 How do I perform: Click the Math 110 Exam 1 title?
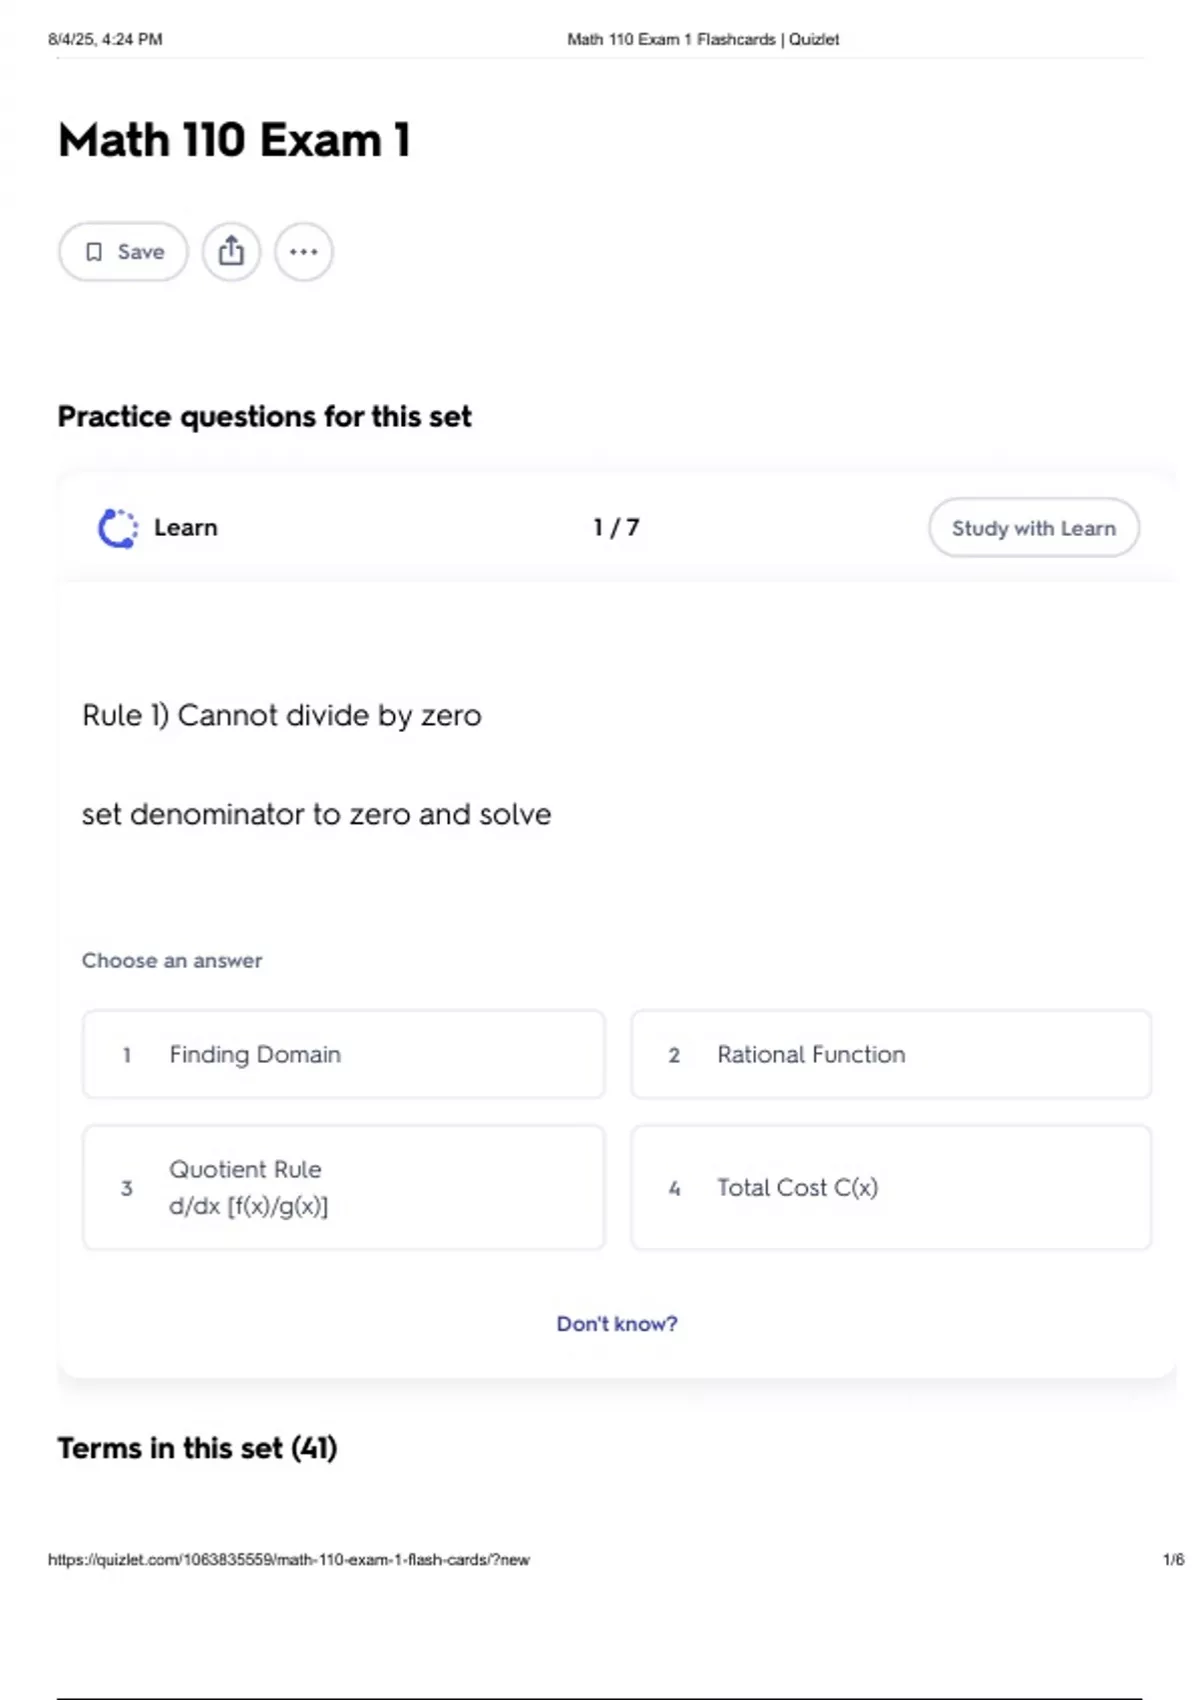(x=235, y=140)
